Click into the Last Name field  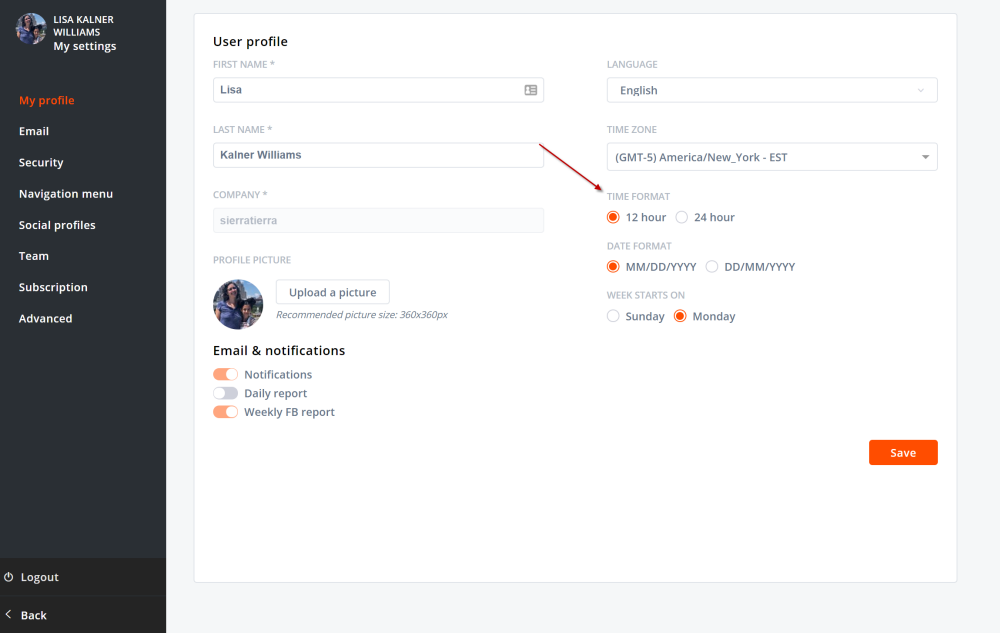(378, 155)
